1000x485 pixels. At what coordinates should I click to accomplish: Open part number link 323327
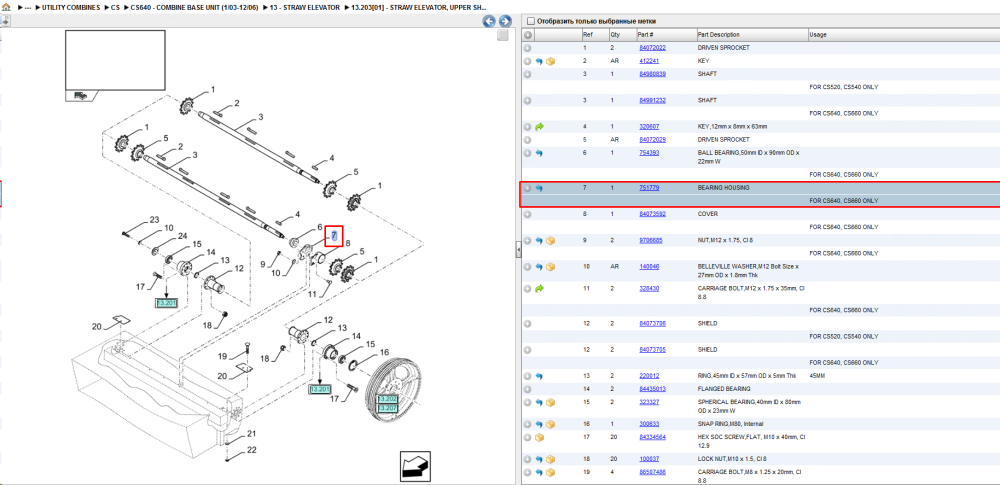(x=649, y=403)
